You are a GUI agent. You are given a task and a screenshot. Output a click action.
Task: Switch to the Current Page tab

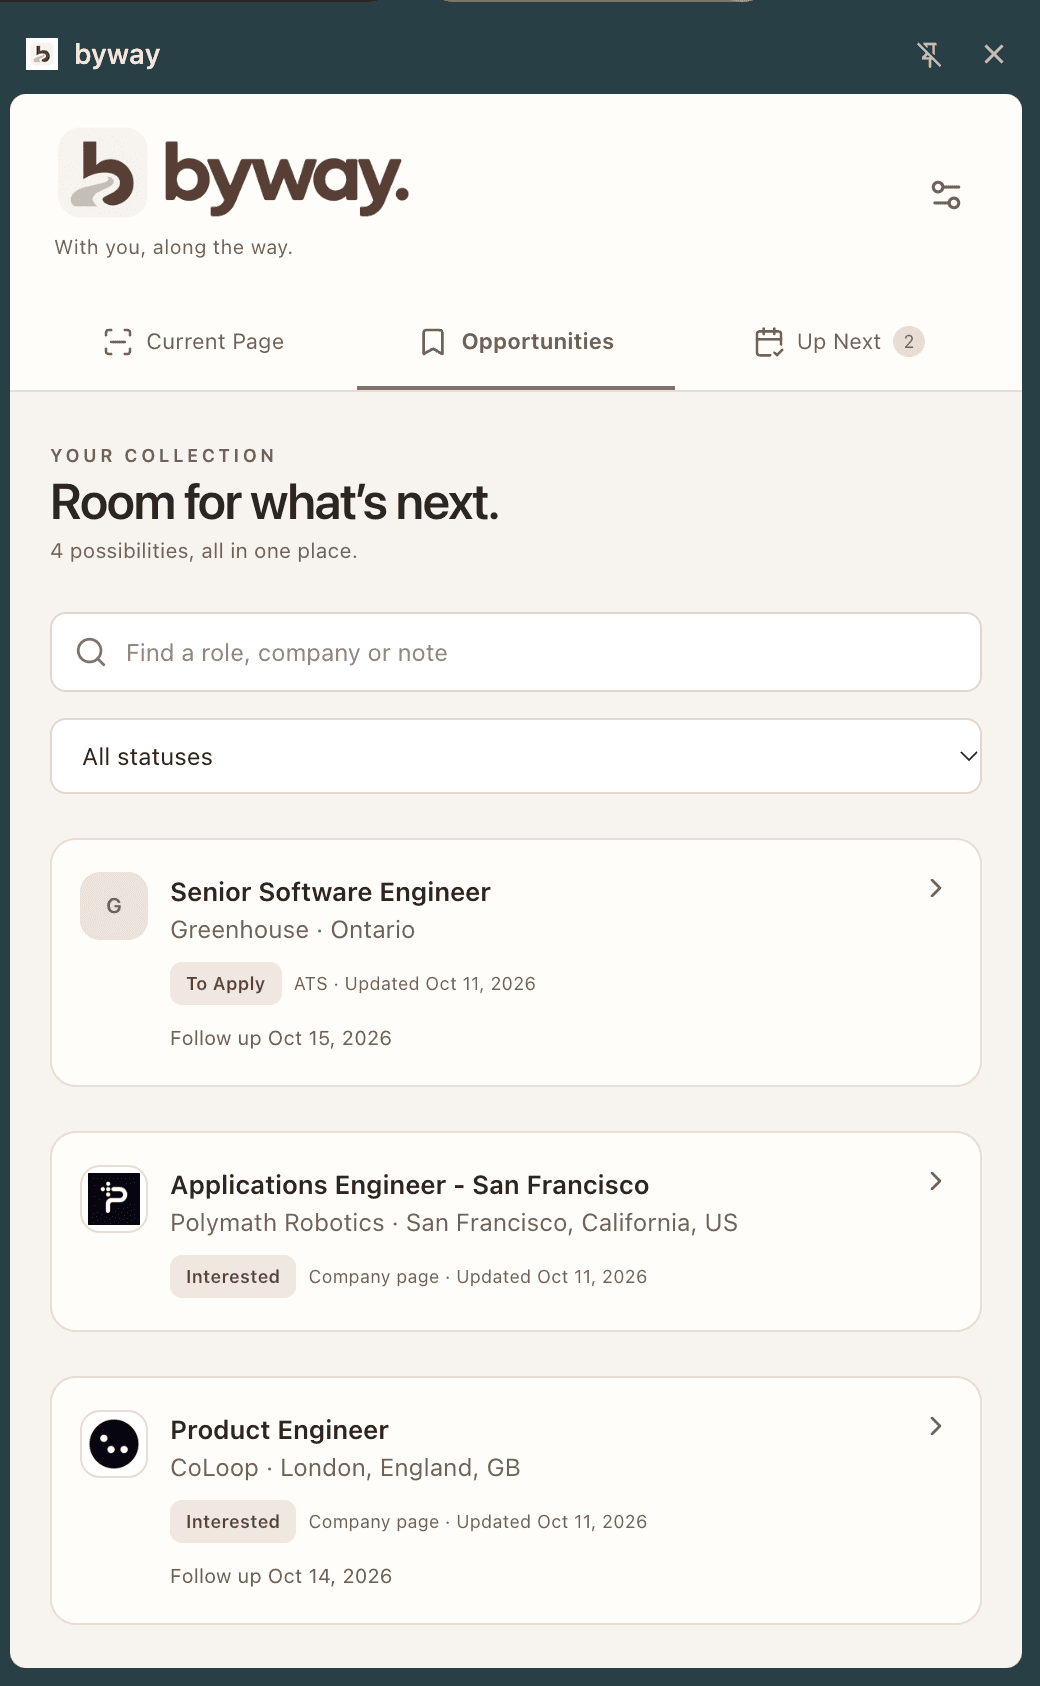[x=194, y=342]
